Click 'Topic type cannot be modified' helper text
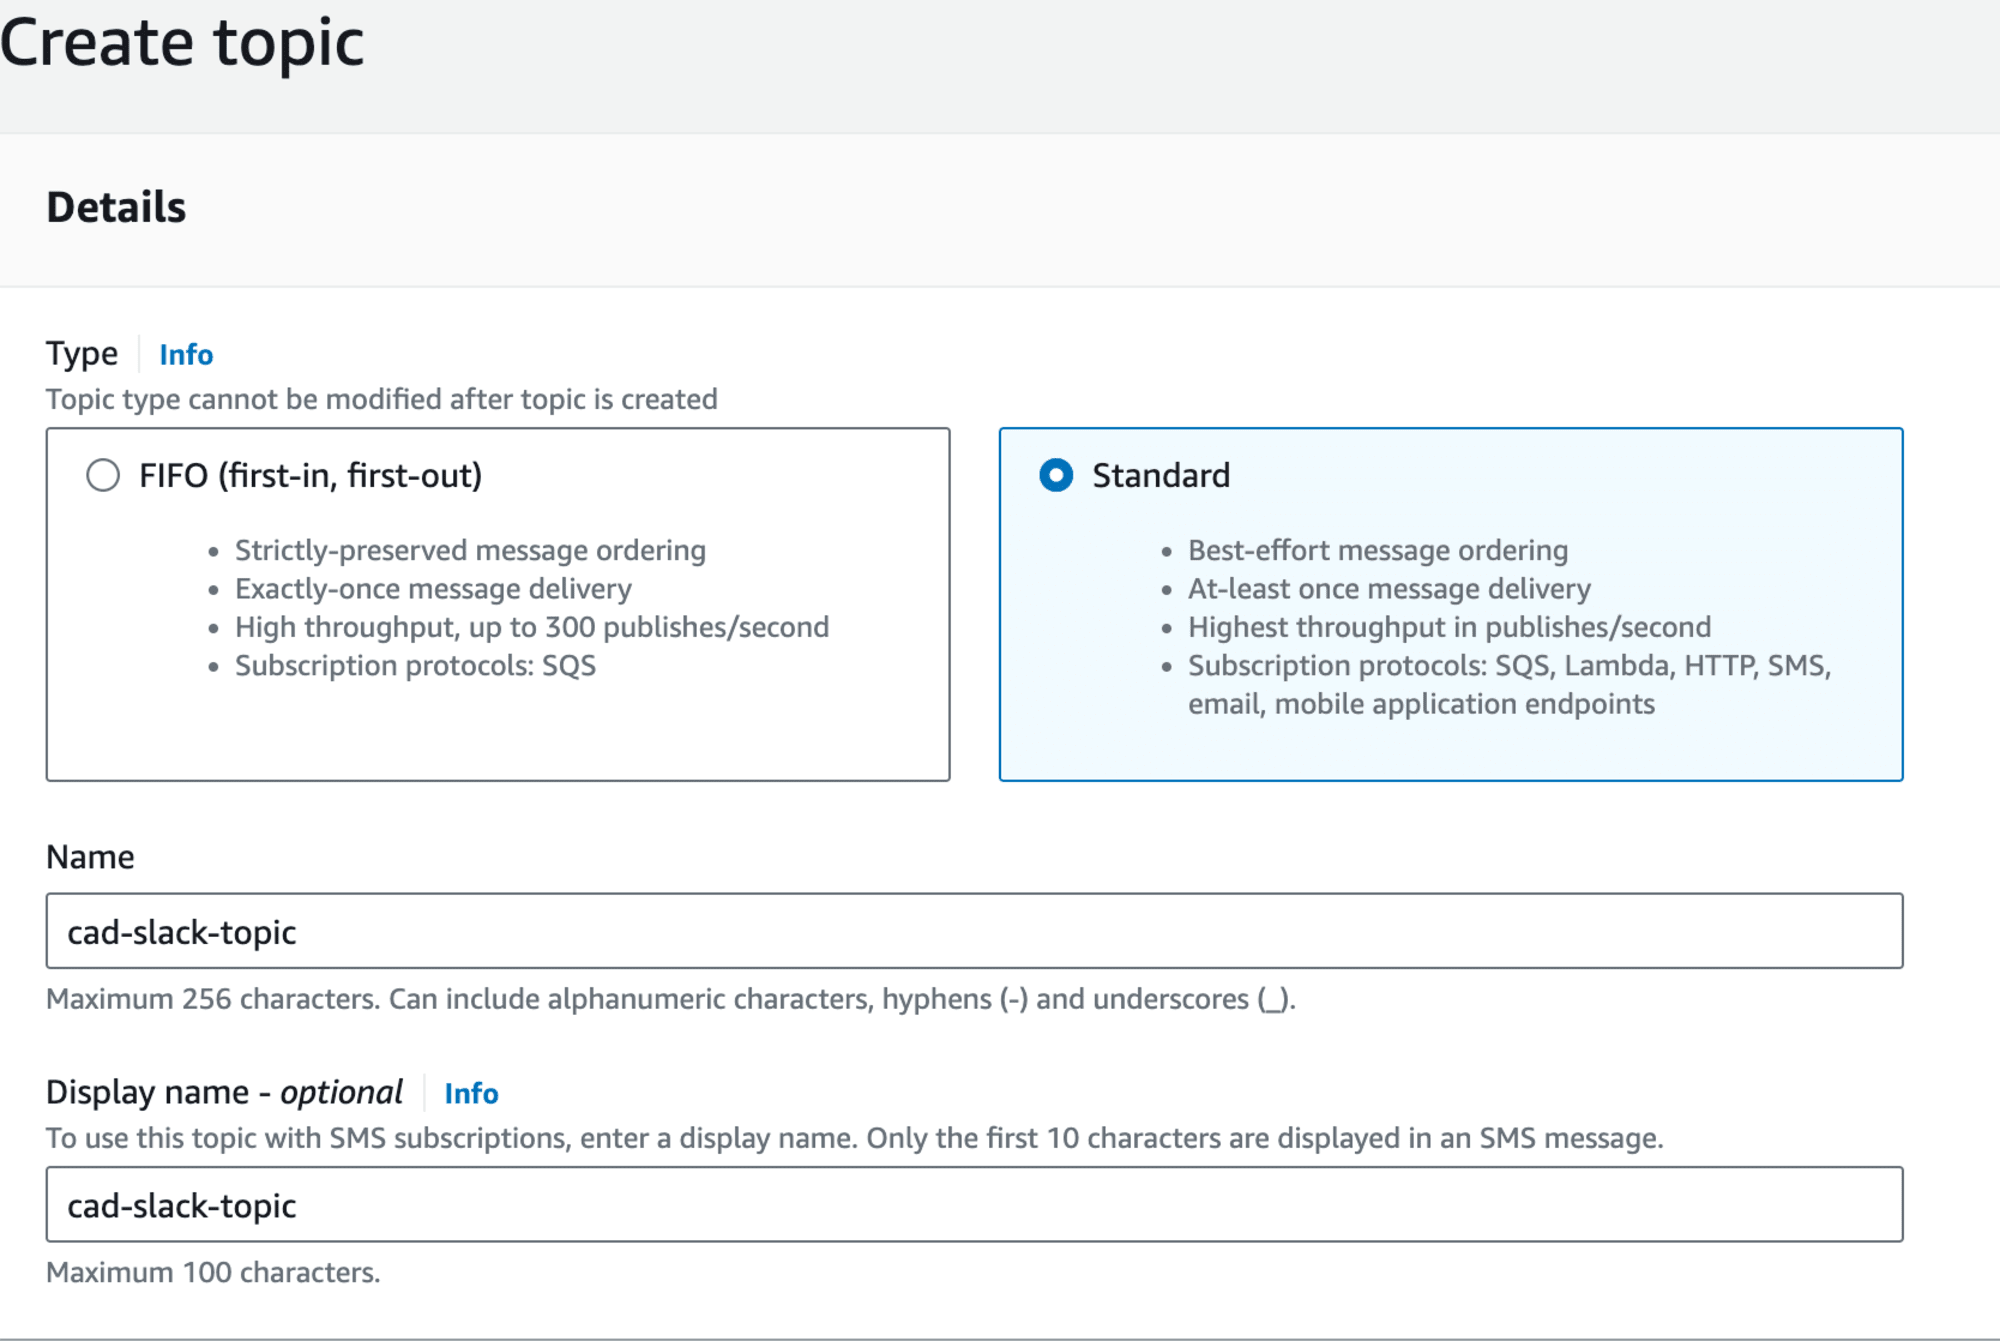 pyautogui.click(x=382, y=399)
